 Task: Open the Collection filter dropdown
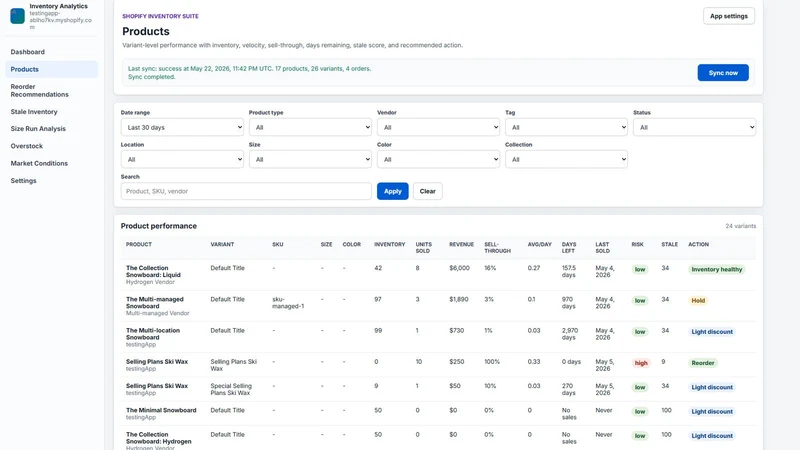coord(566,159)
